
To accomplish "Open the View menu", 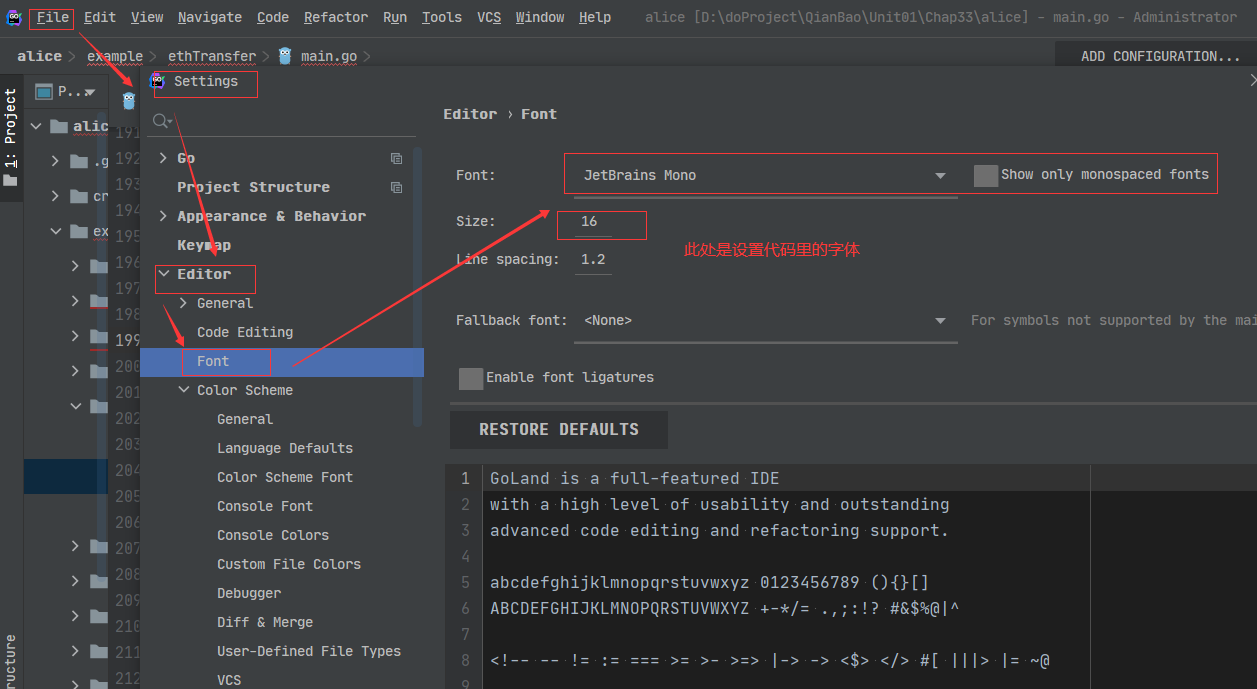I will pyautogui.click(x=147, y=17).
